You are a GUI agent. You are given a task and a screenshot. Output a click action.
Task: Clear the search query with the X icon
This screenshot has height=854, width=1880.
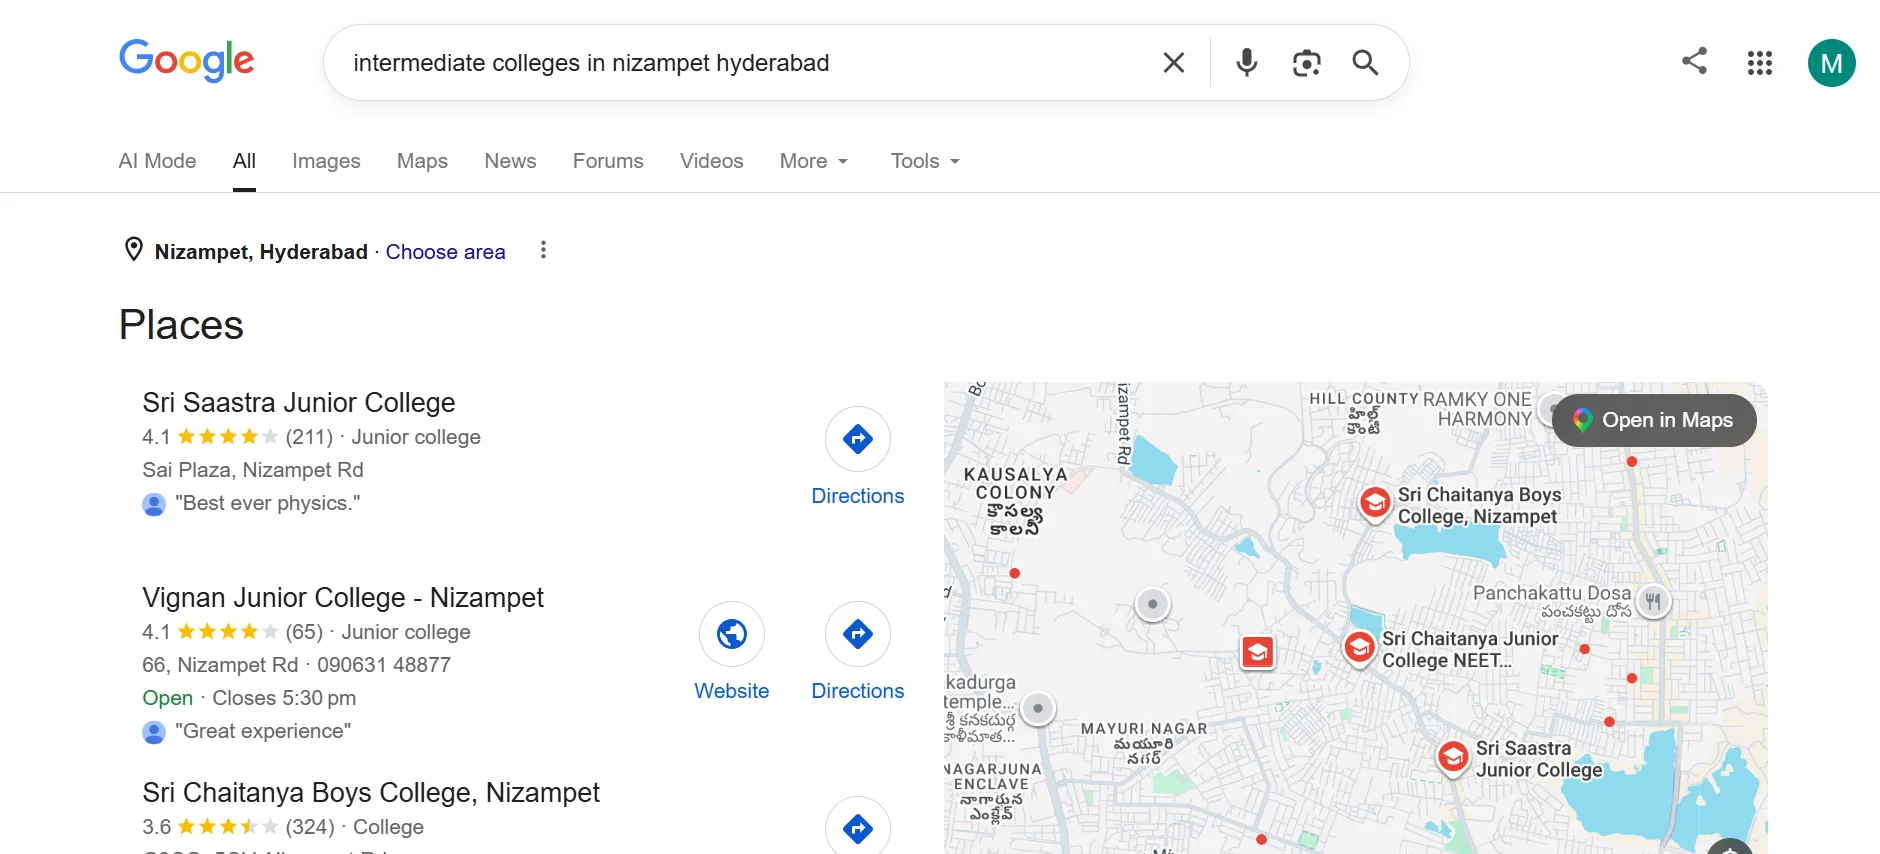1174,63
